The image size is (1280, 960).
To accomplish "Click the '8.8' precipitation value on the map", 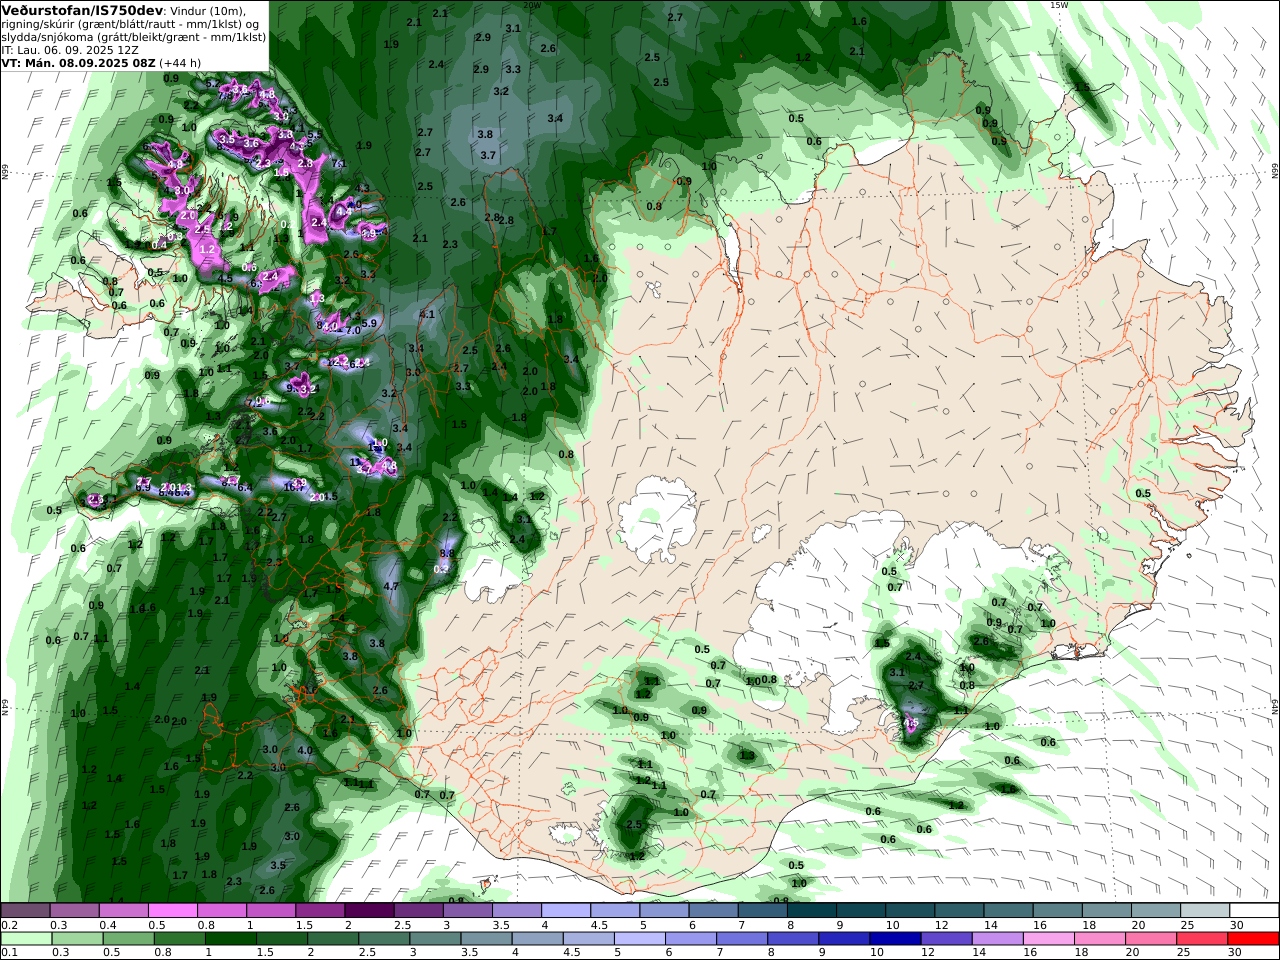I will pyautogui.click(x=447, y=553).
